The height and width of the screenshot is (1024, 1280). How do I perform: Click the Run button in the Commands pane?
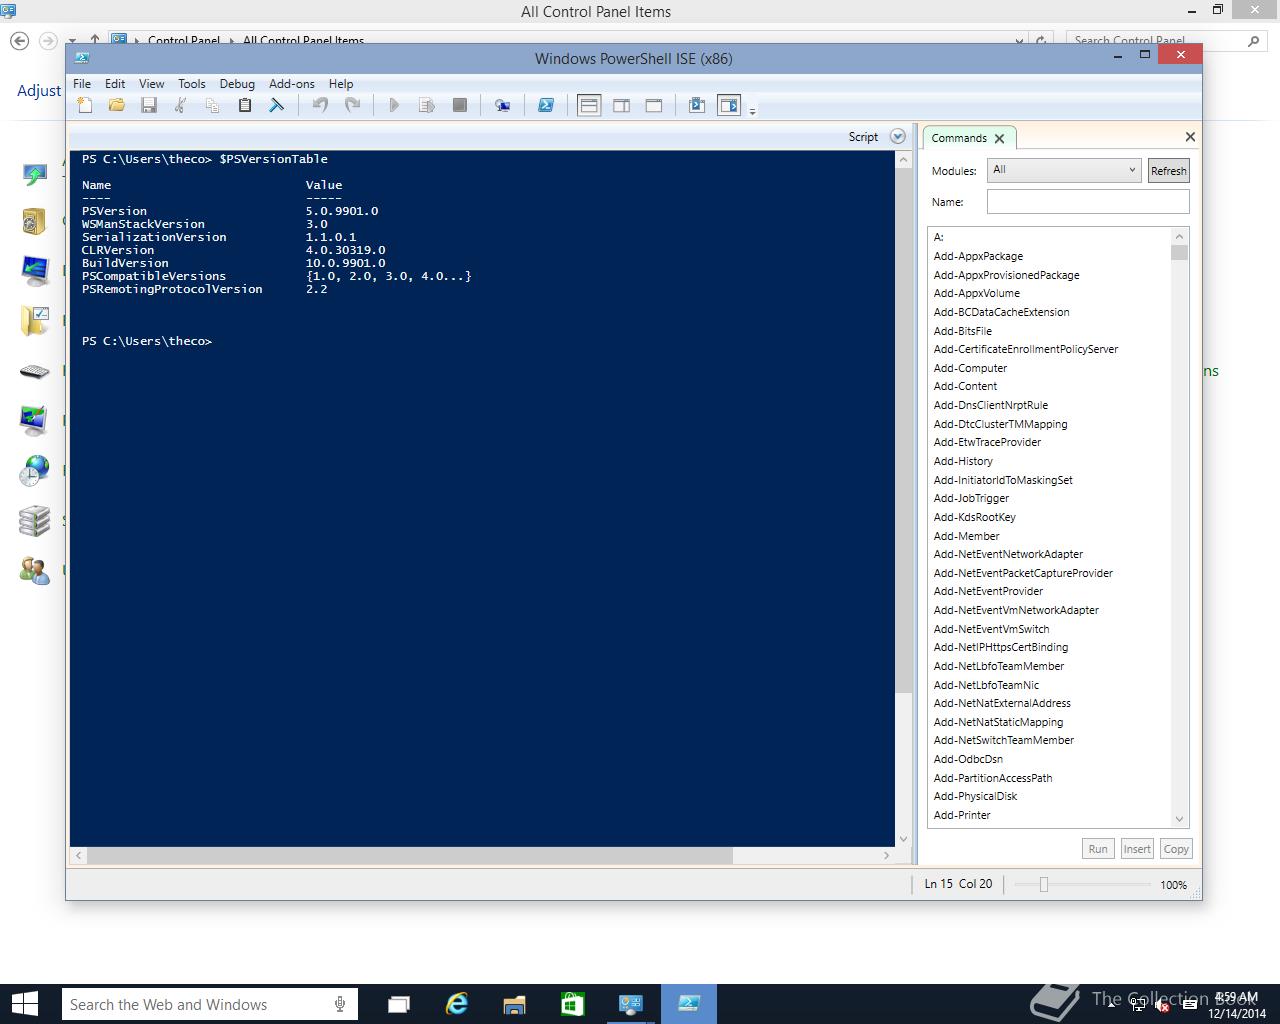coord(1098,849)
